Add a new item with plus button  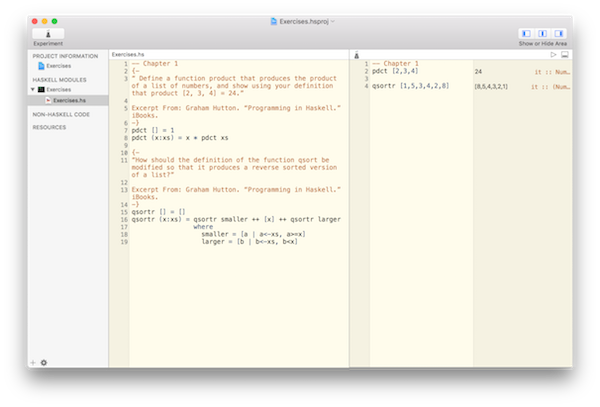(x=33, y=363)
